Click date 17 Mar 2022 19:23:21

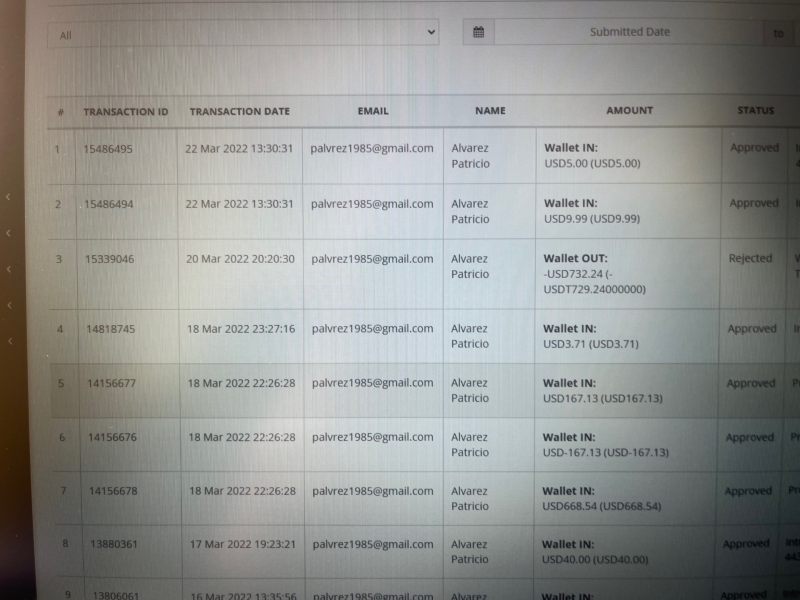[x=243, y=544]
